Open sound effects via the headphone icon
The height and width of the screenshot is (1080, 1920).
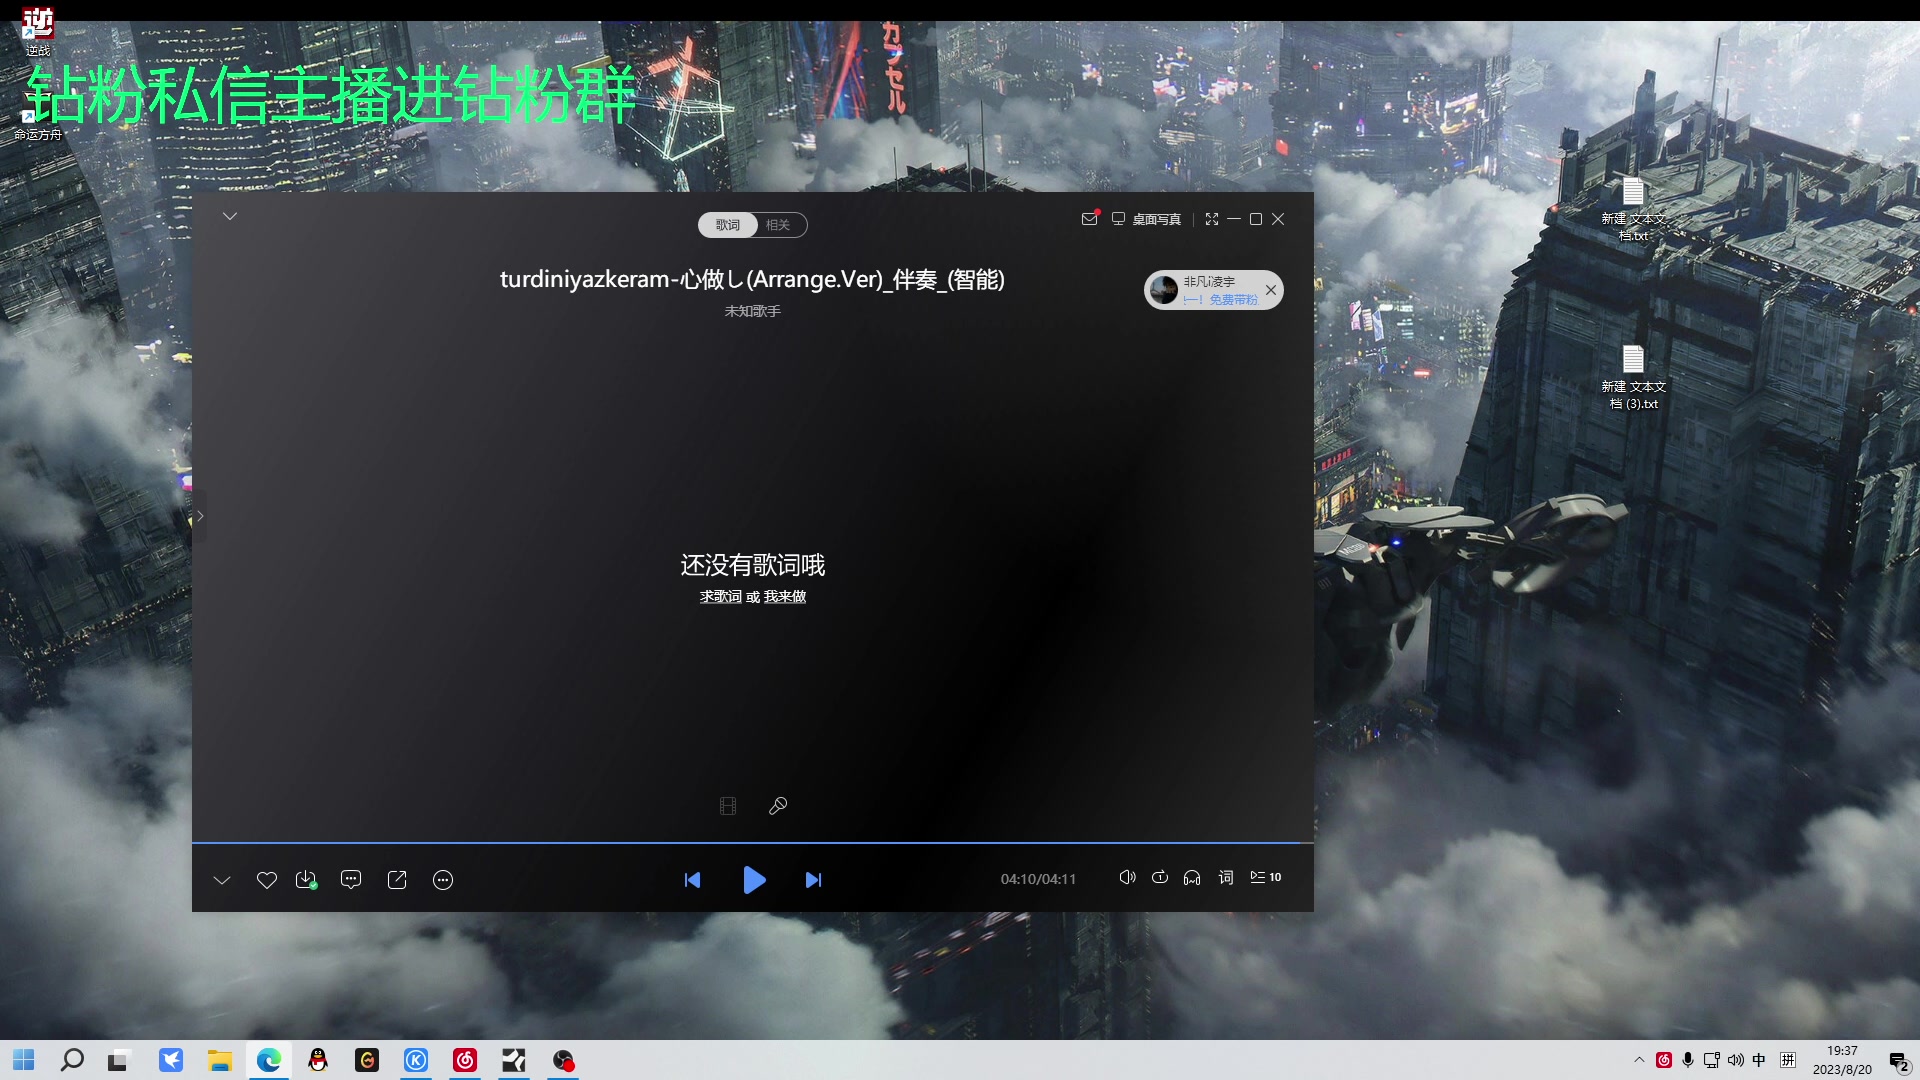[x=1191, y=877]
